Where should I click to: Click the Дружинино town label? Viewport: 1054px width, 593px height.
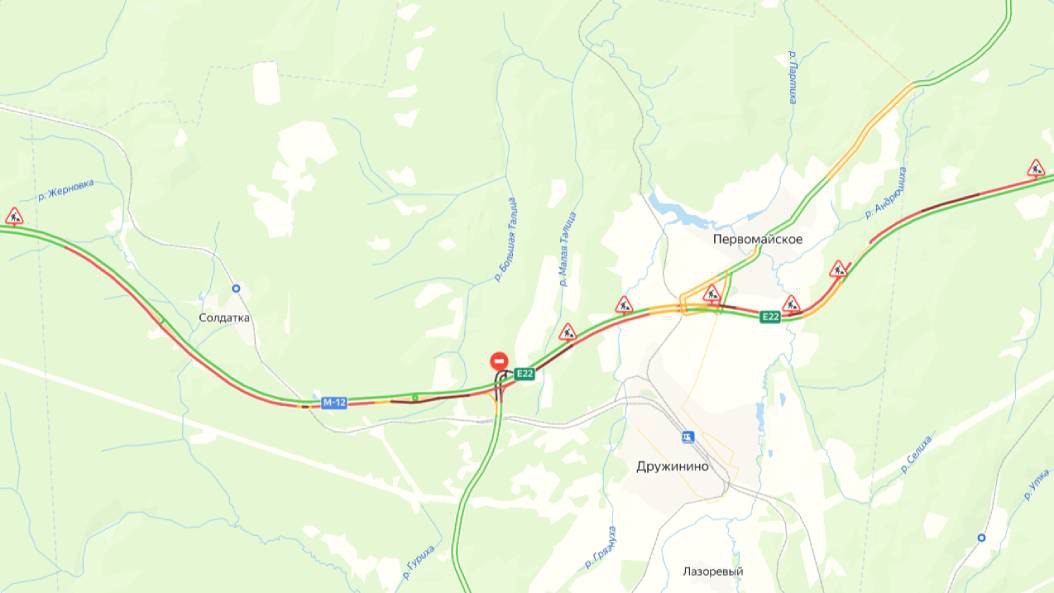[672, 467]
